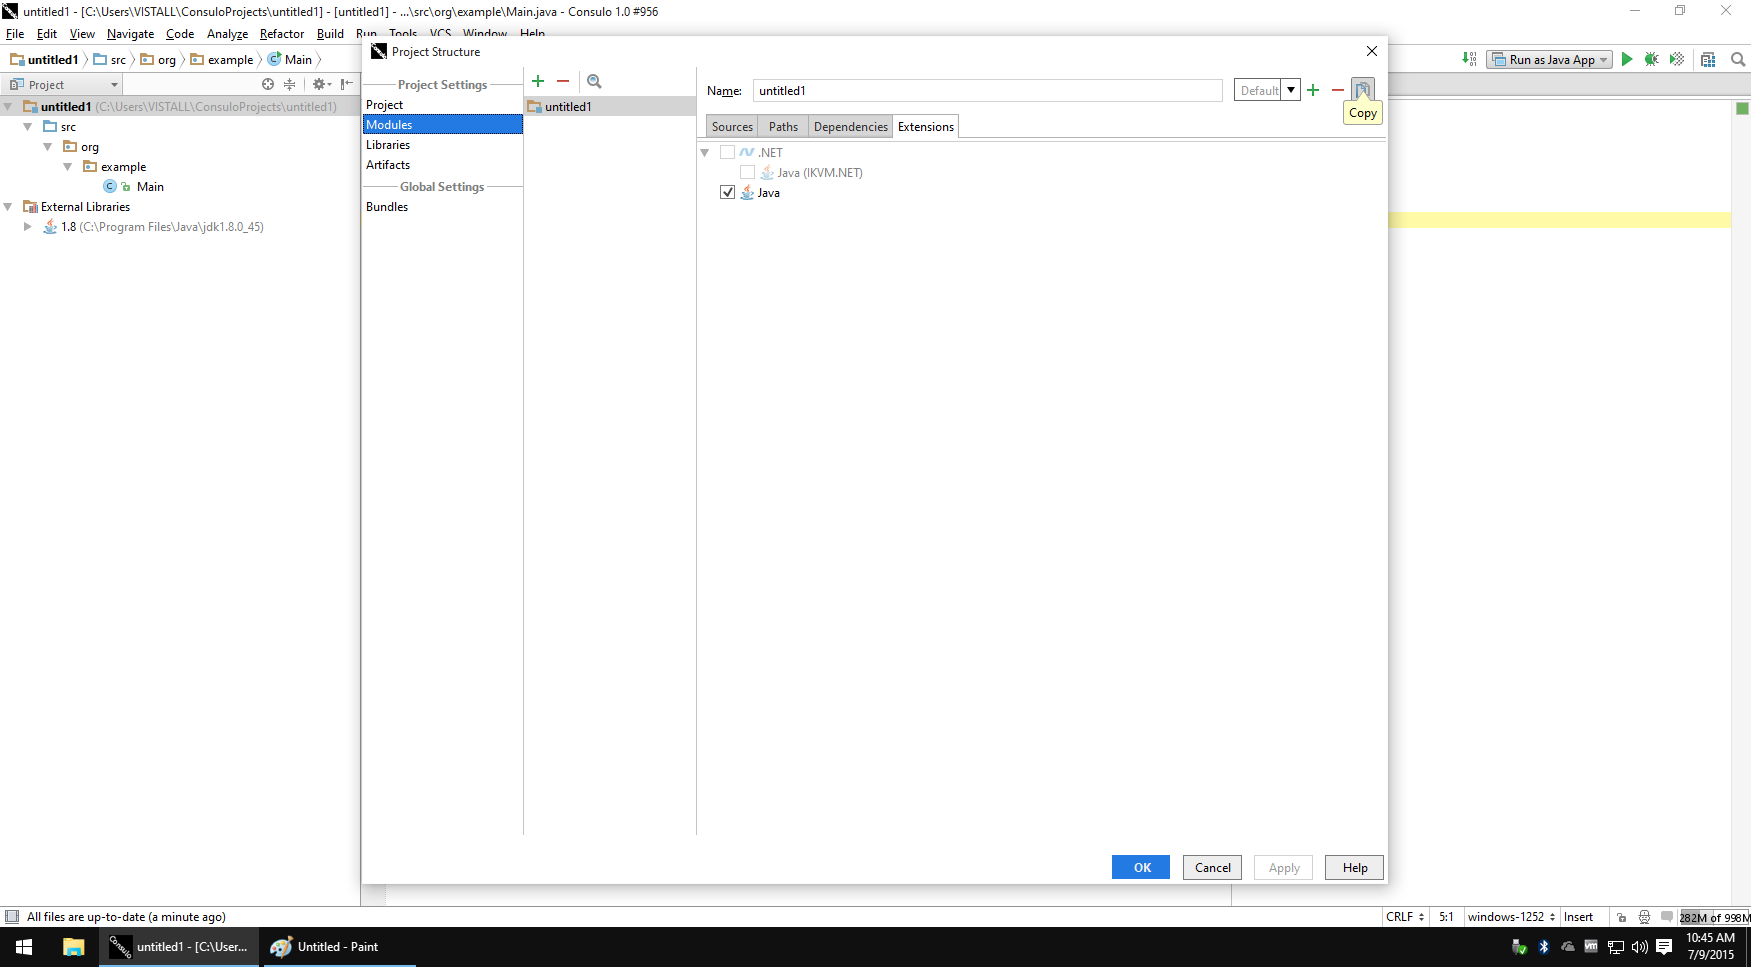Click the OK button
The width and height of the screenshot is (1751, 967).
point(1141,867)
